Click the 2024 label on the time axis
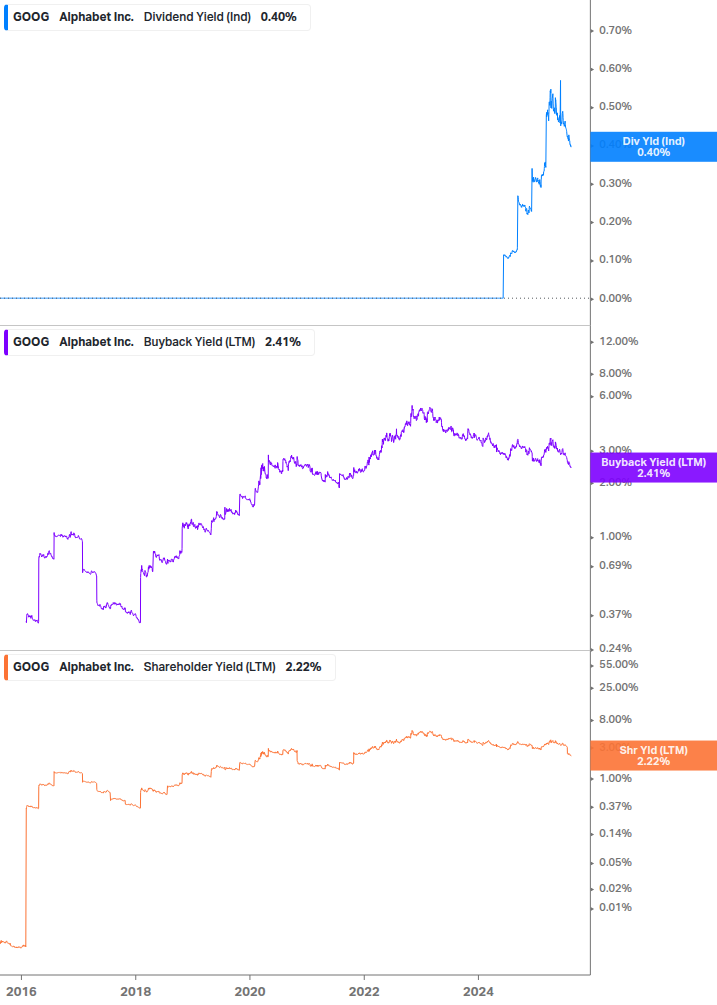The image size is (717, 1005). 479,992
